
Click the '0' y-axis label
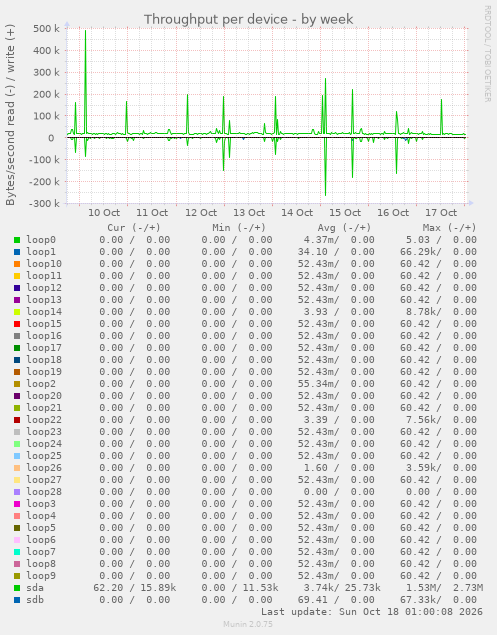tap(51, 138)
